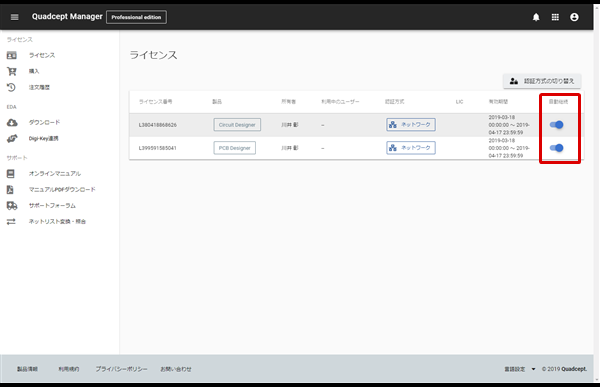Click the Professional edition badge
Screen dimensions: 600x387
(136, 17)
